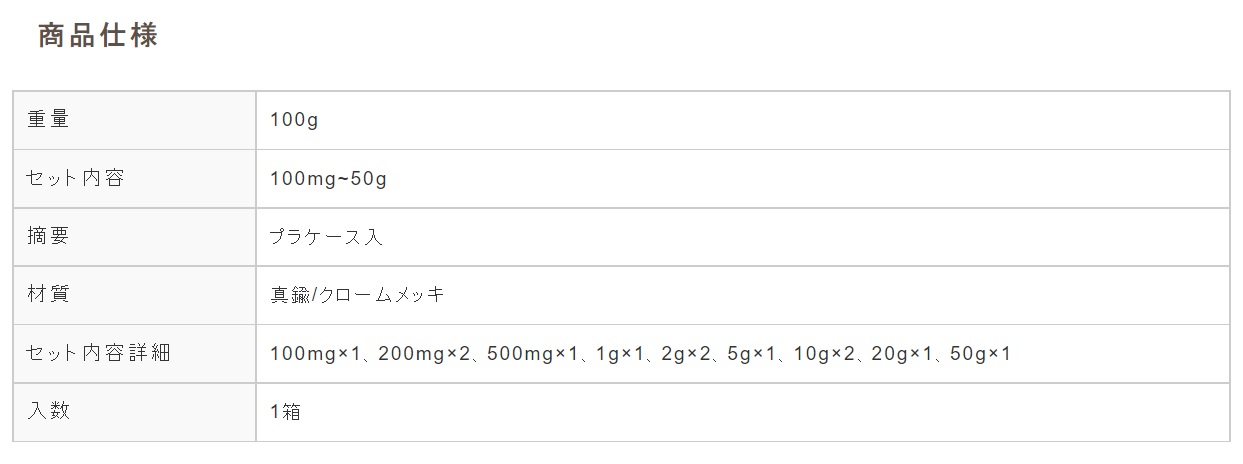Click the 100g weight value
Screen dimensions: 1243x464
[x=294, y=121]
